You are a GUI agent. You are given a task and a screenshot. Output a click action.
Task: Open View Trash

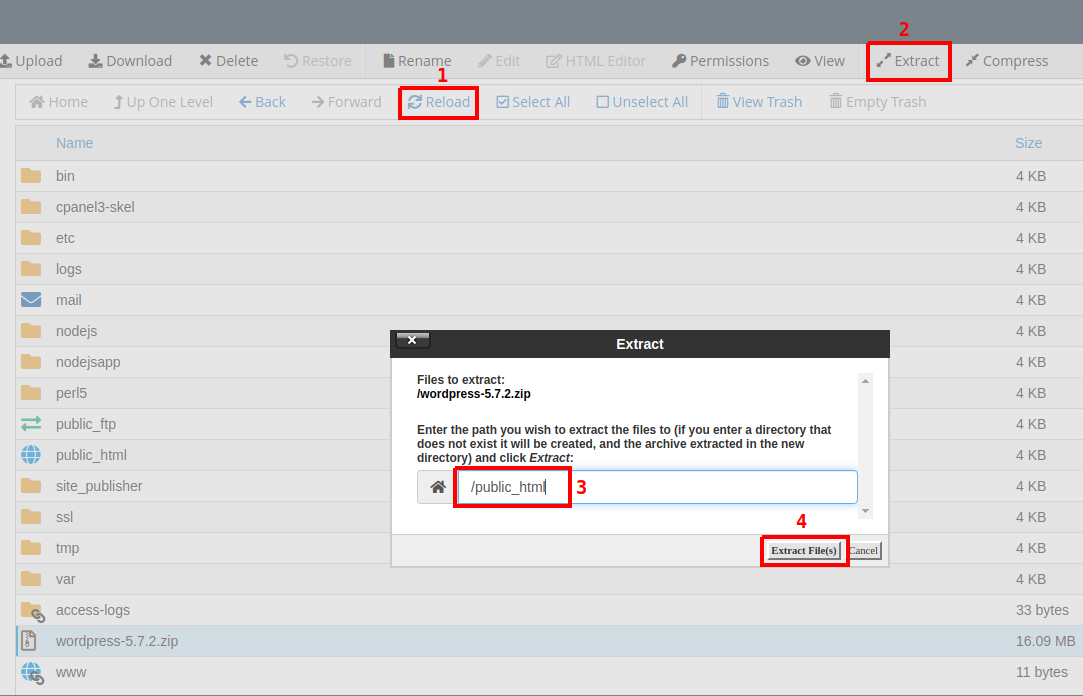click(758, 102)
